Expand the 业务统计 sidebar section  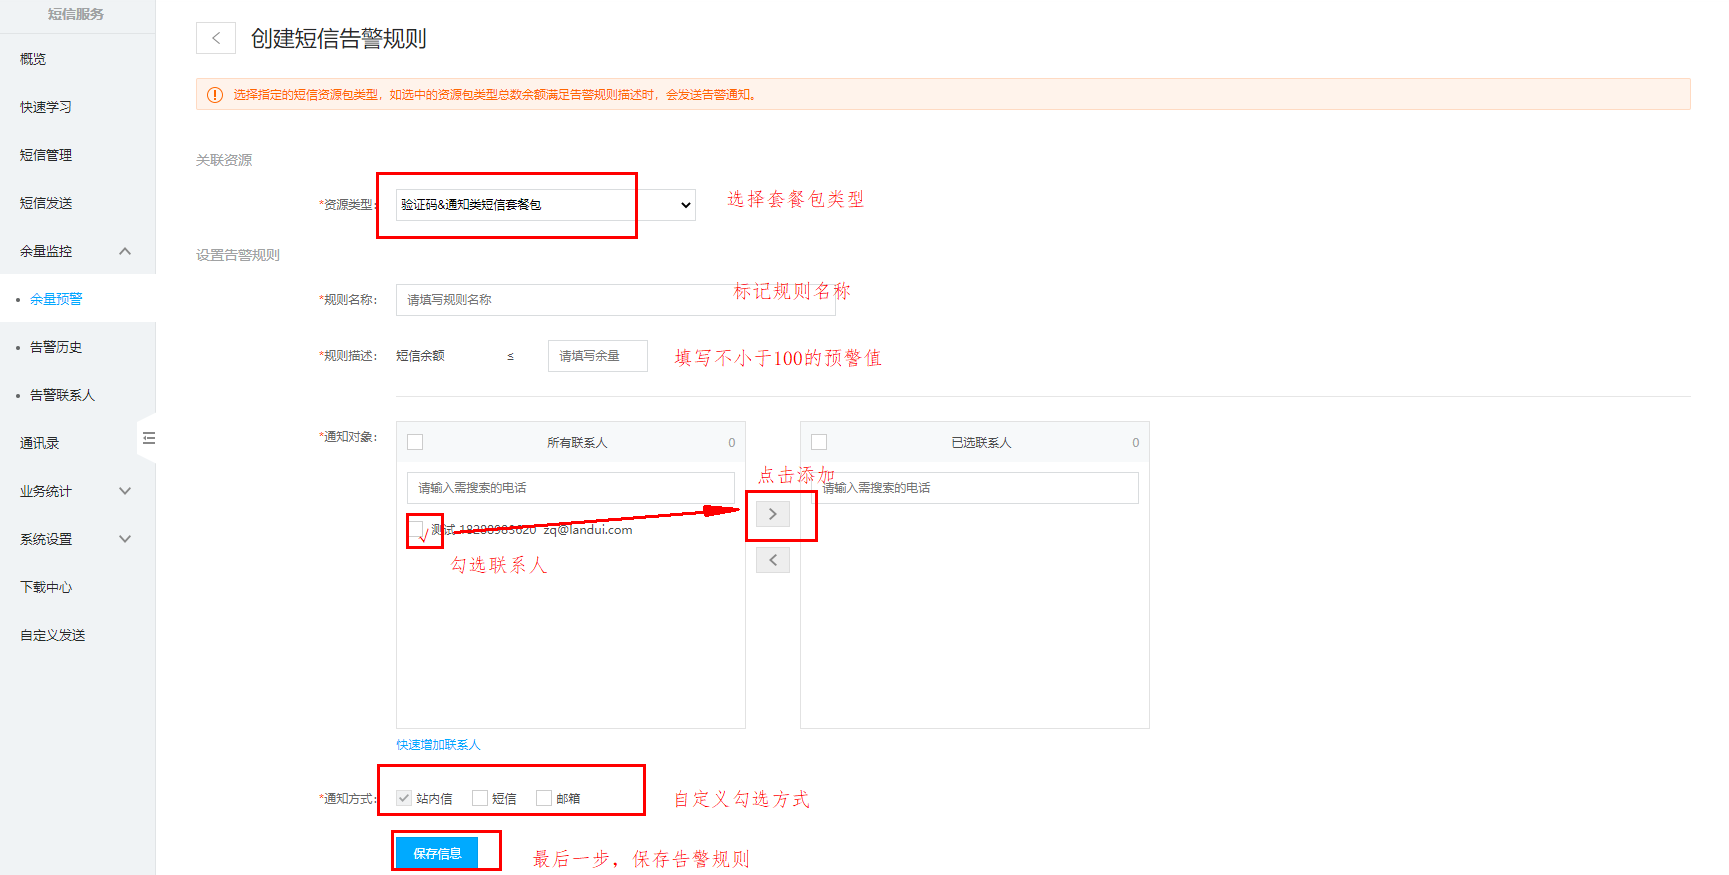tap(125, 491)
